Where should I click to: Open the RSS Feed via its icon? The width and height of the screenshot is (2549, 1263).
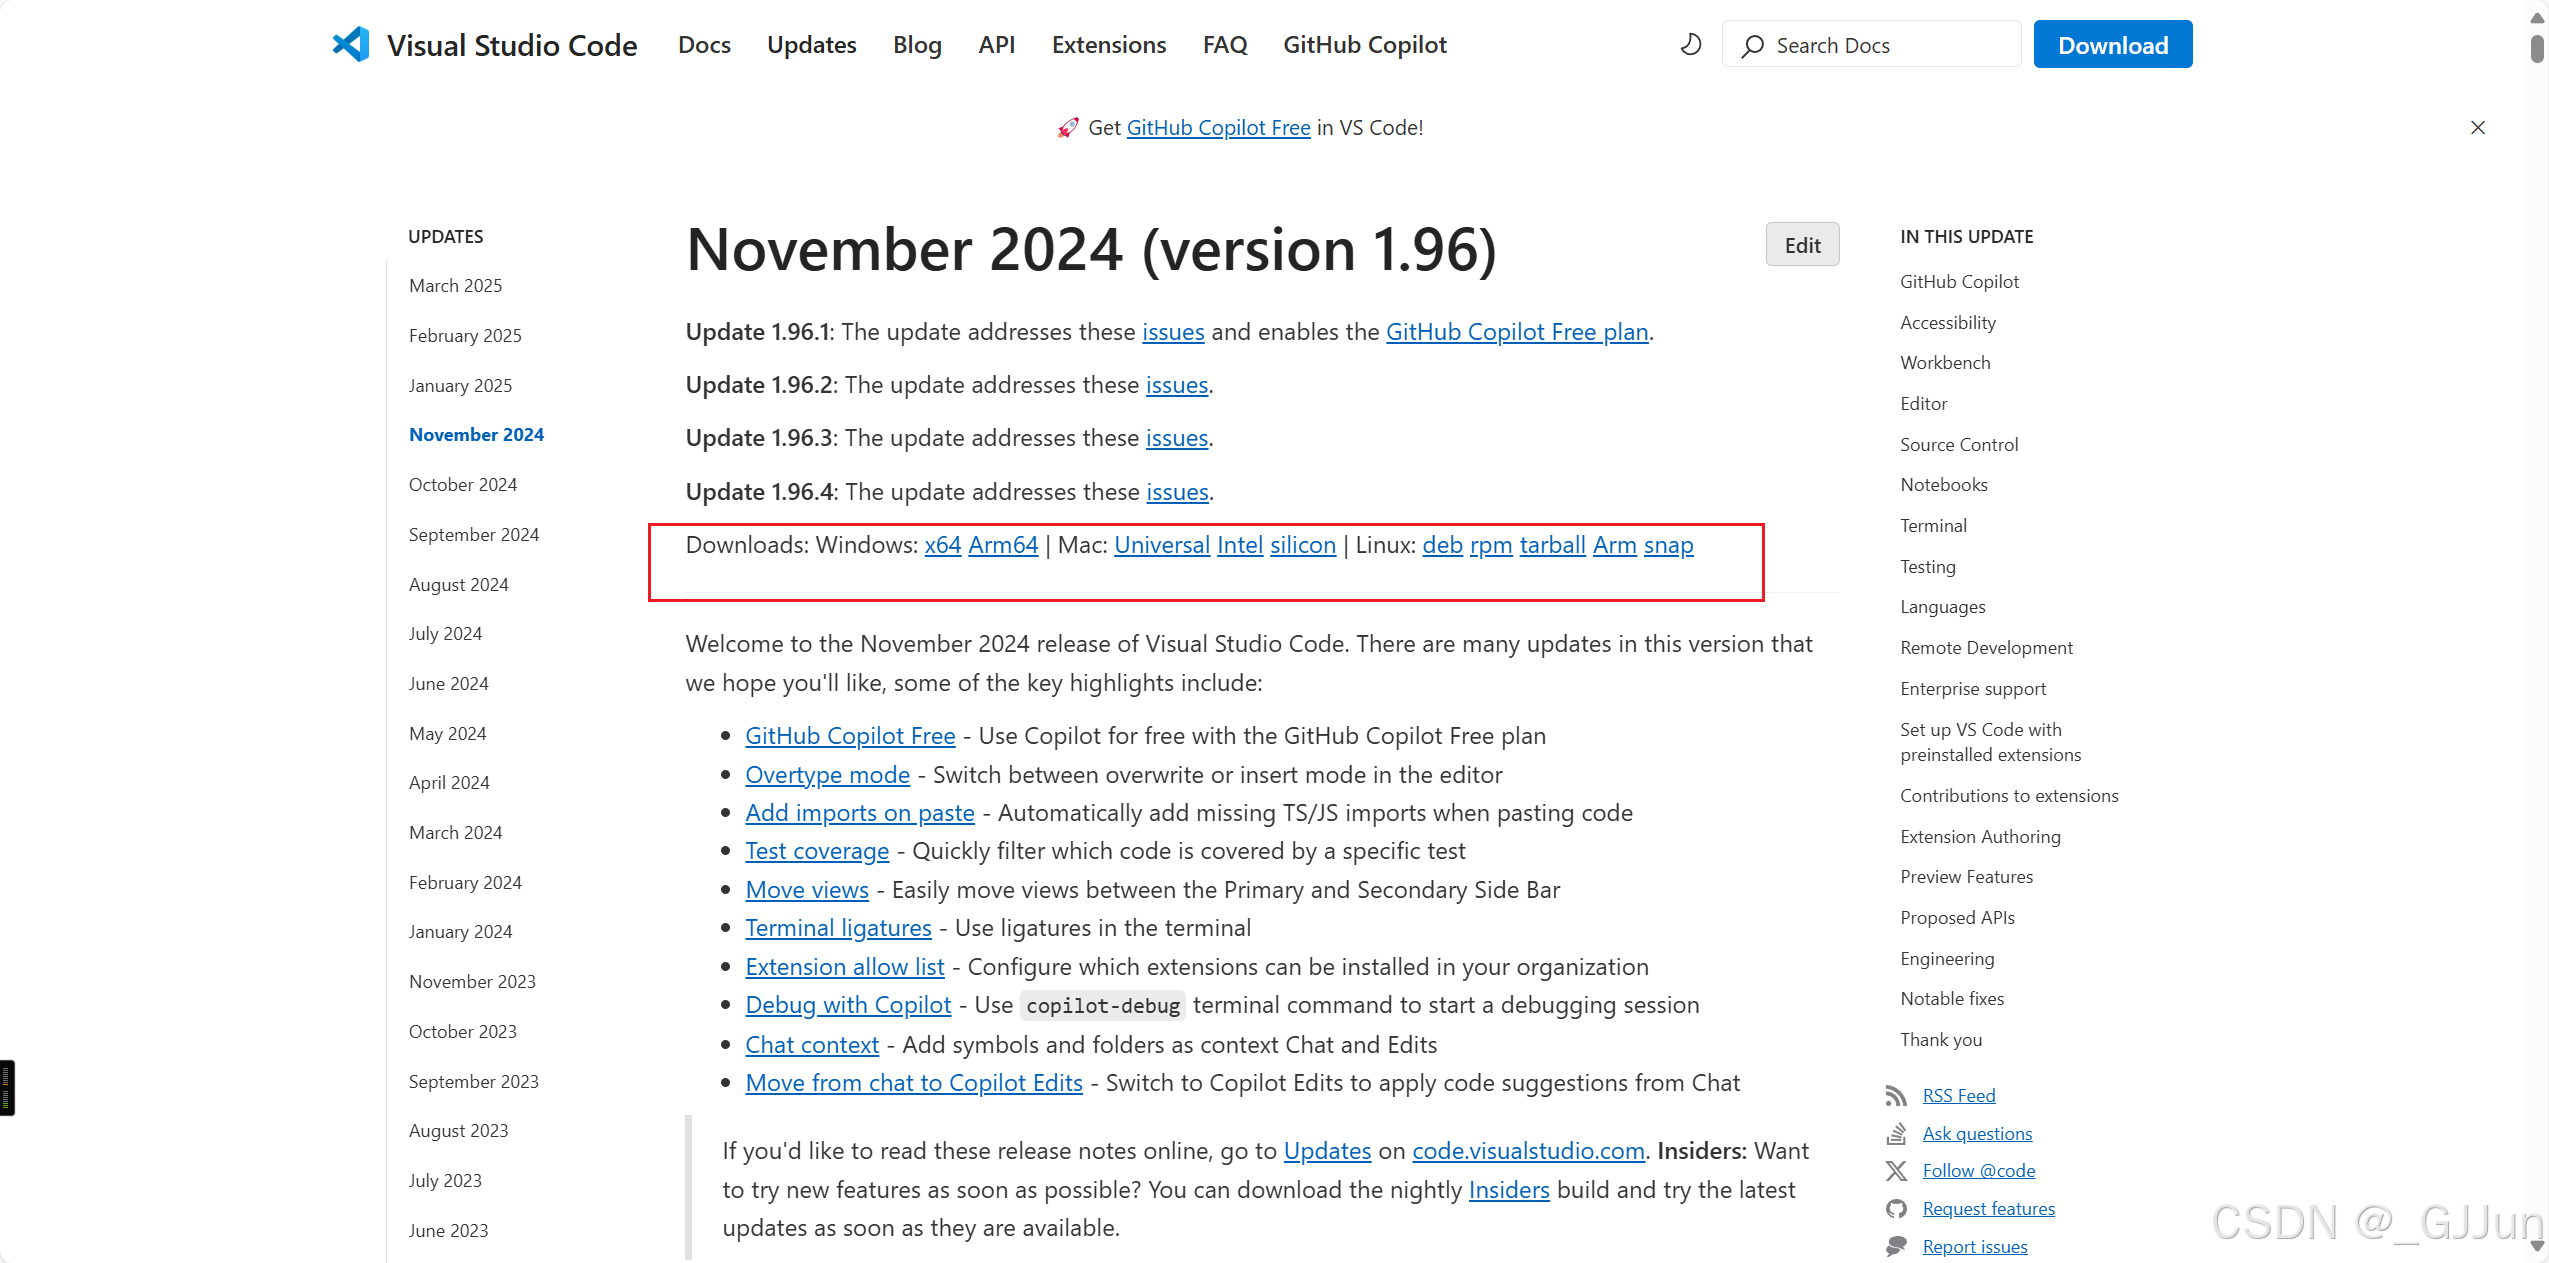[x=1897, y=1095]
